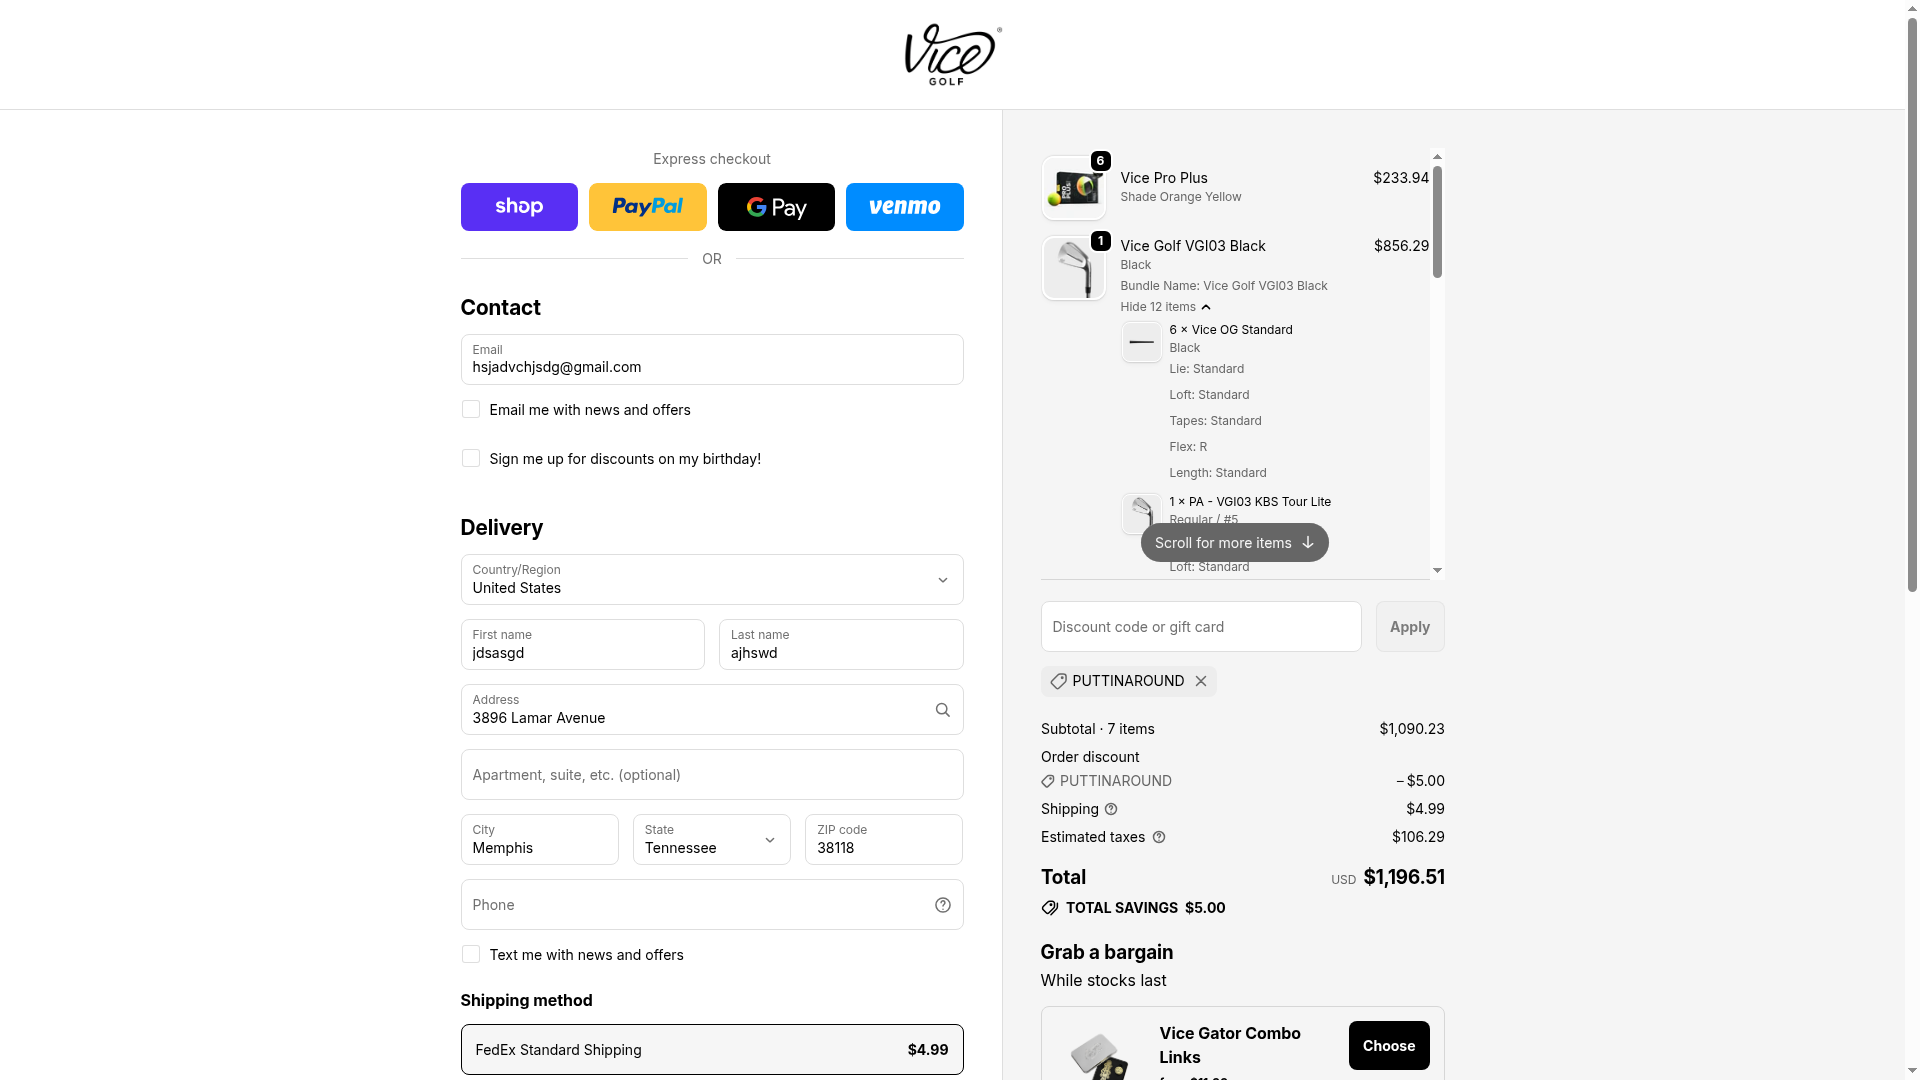Screen dimensions: 1920x1080
Task: Click the Vice Golf VGI03 Black thumbnail
Action: coord(1073,268)
